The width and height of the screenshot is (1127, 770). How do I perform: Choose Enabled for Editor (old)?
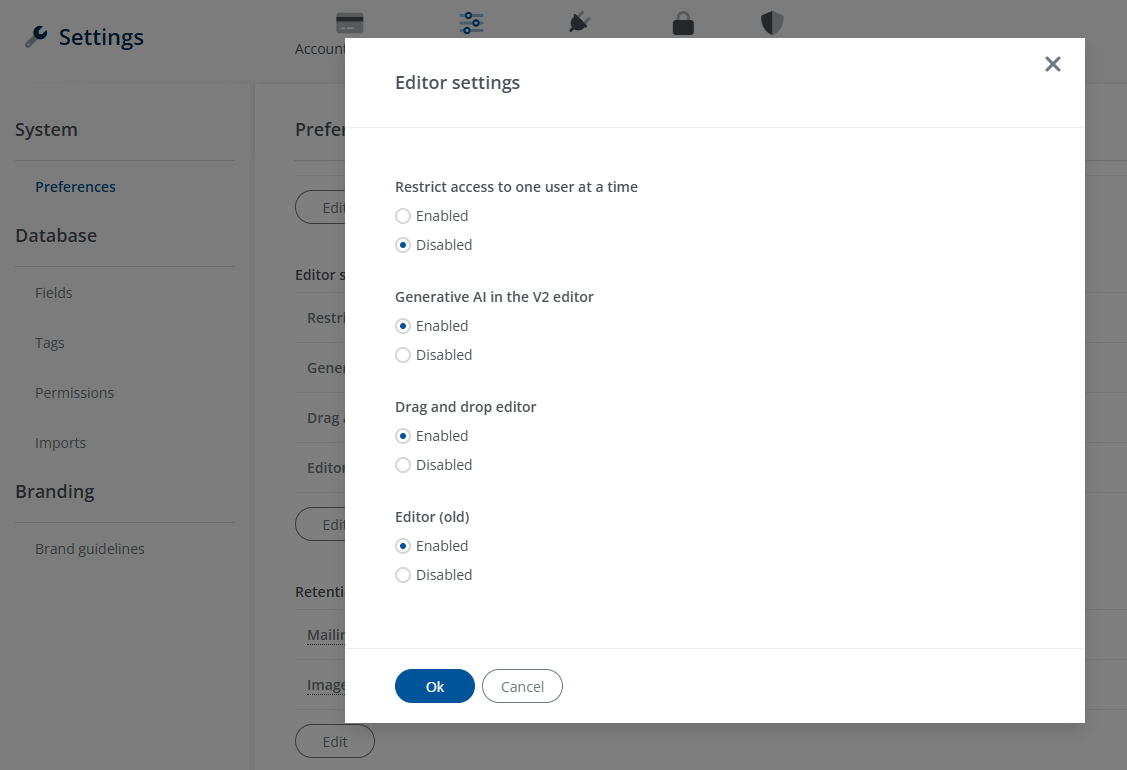coord(403,546)
